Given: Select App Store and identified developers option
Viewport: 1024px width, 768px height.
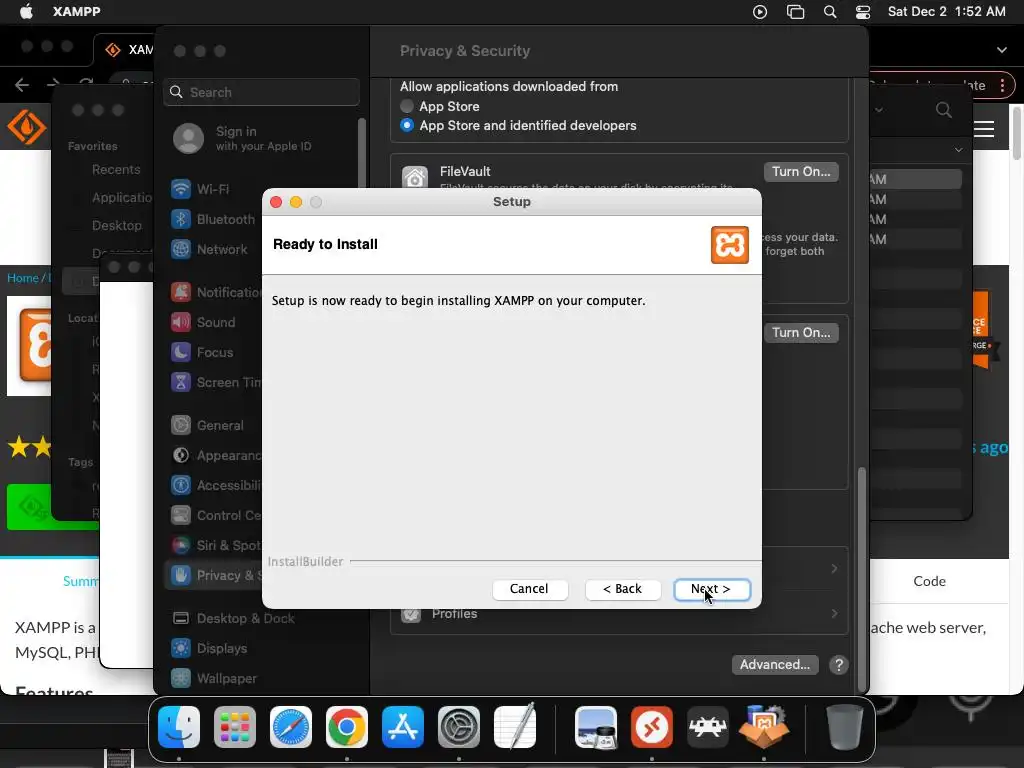Looking at the screenshot, I should point(407,125).
